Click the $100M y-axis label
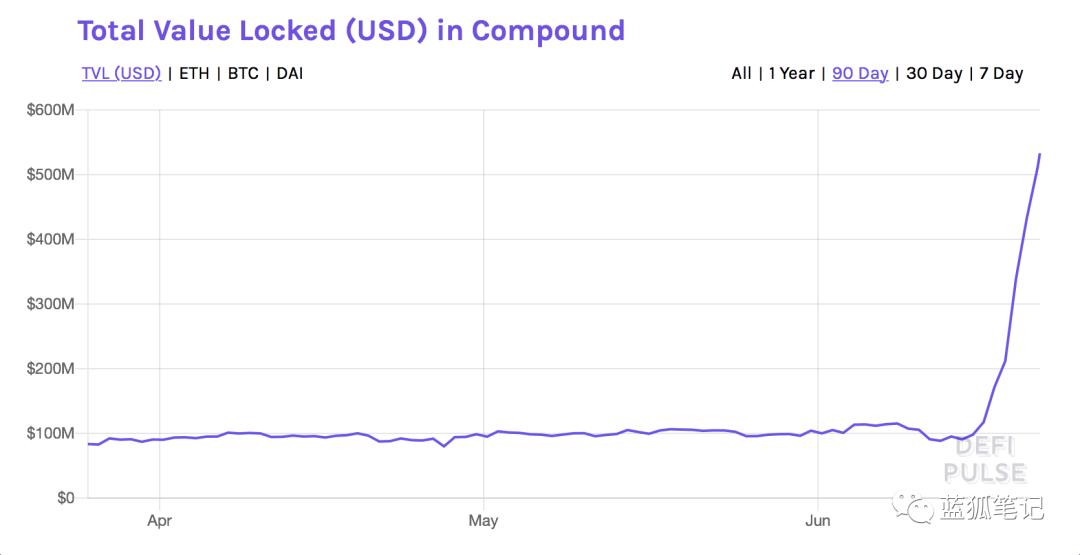The height and width of the screenshot is (555, 1080). [50, 433]
